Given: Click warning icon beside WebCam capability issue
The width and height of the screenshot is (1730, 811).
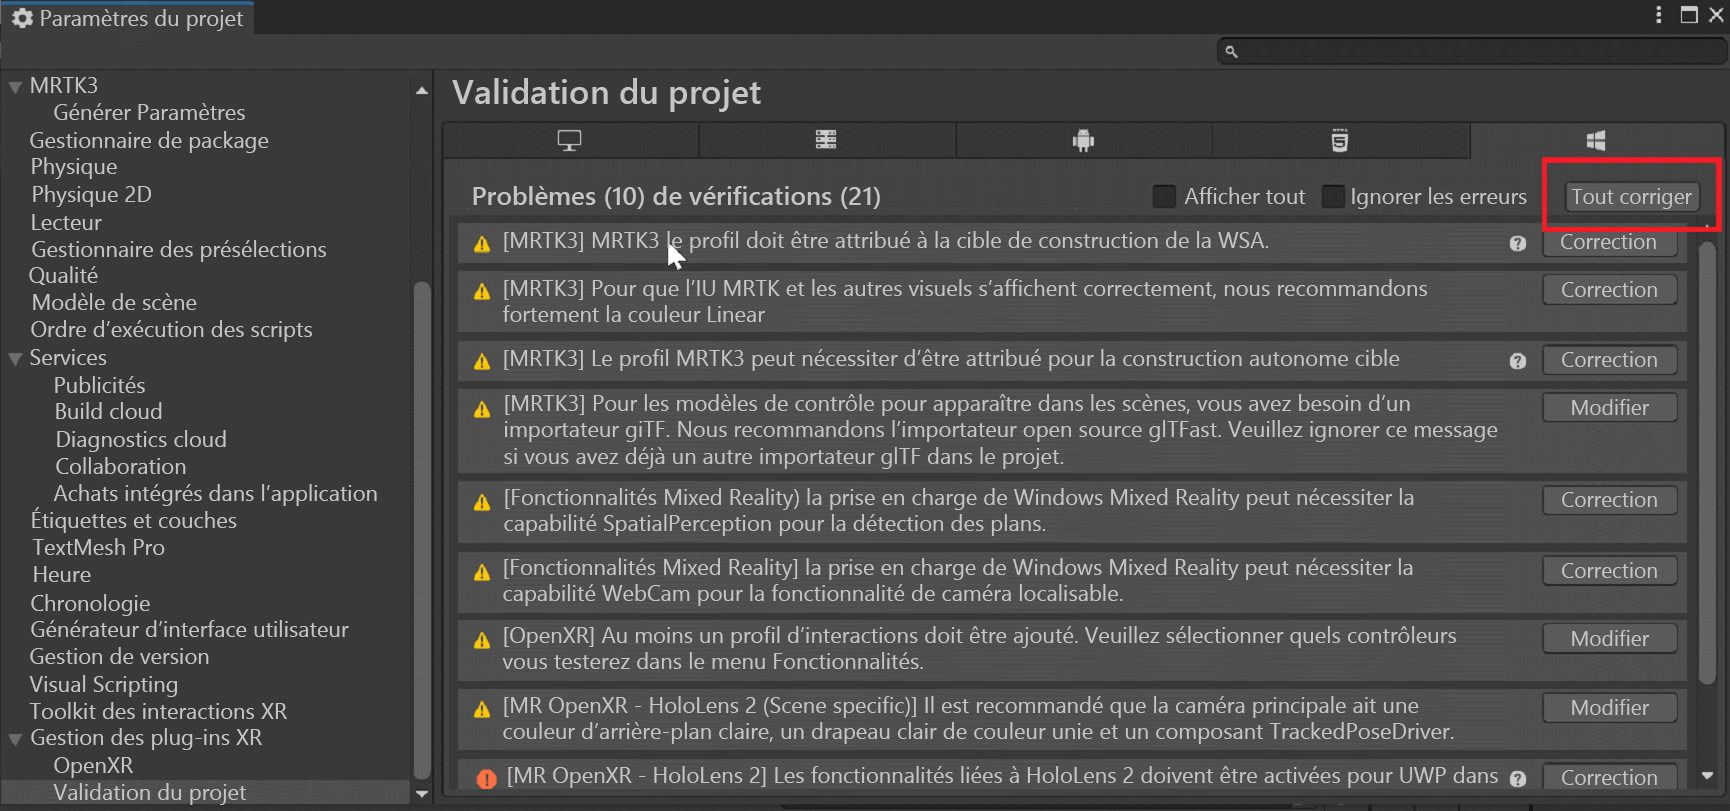Looking at the screenshot, I should pyautogui.click(x=482, y=572).
